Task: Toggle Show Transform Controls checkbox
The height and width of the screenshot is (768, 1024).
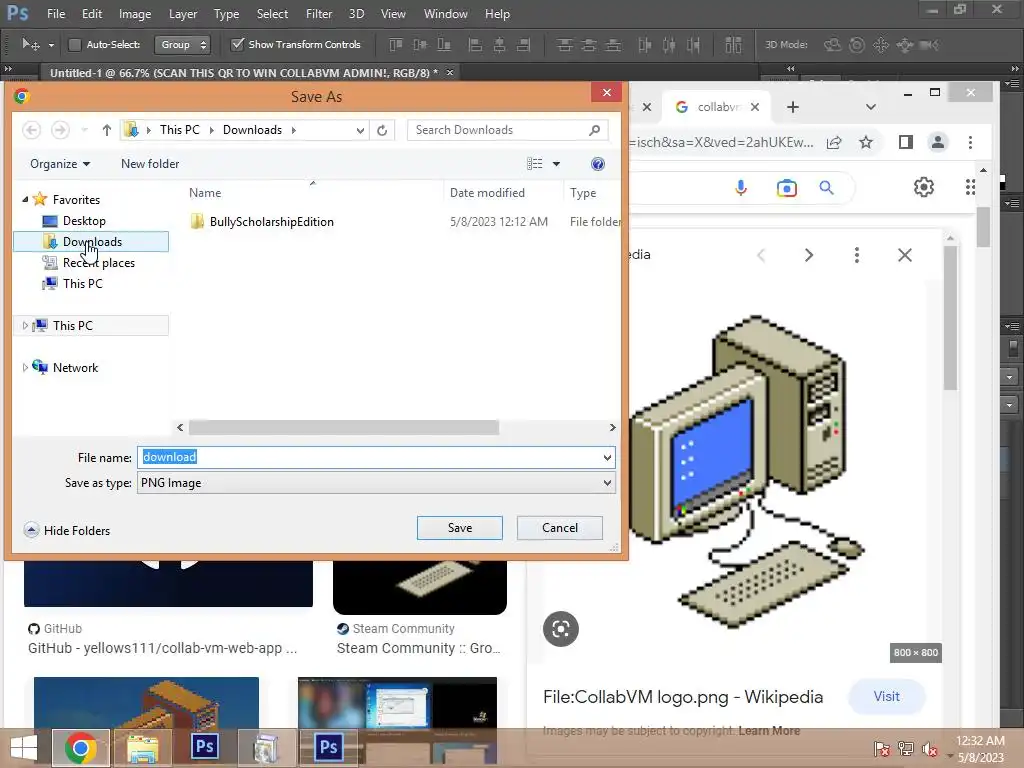Action: [x=238, y=44]
